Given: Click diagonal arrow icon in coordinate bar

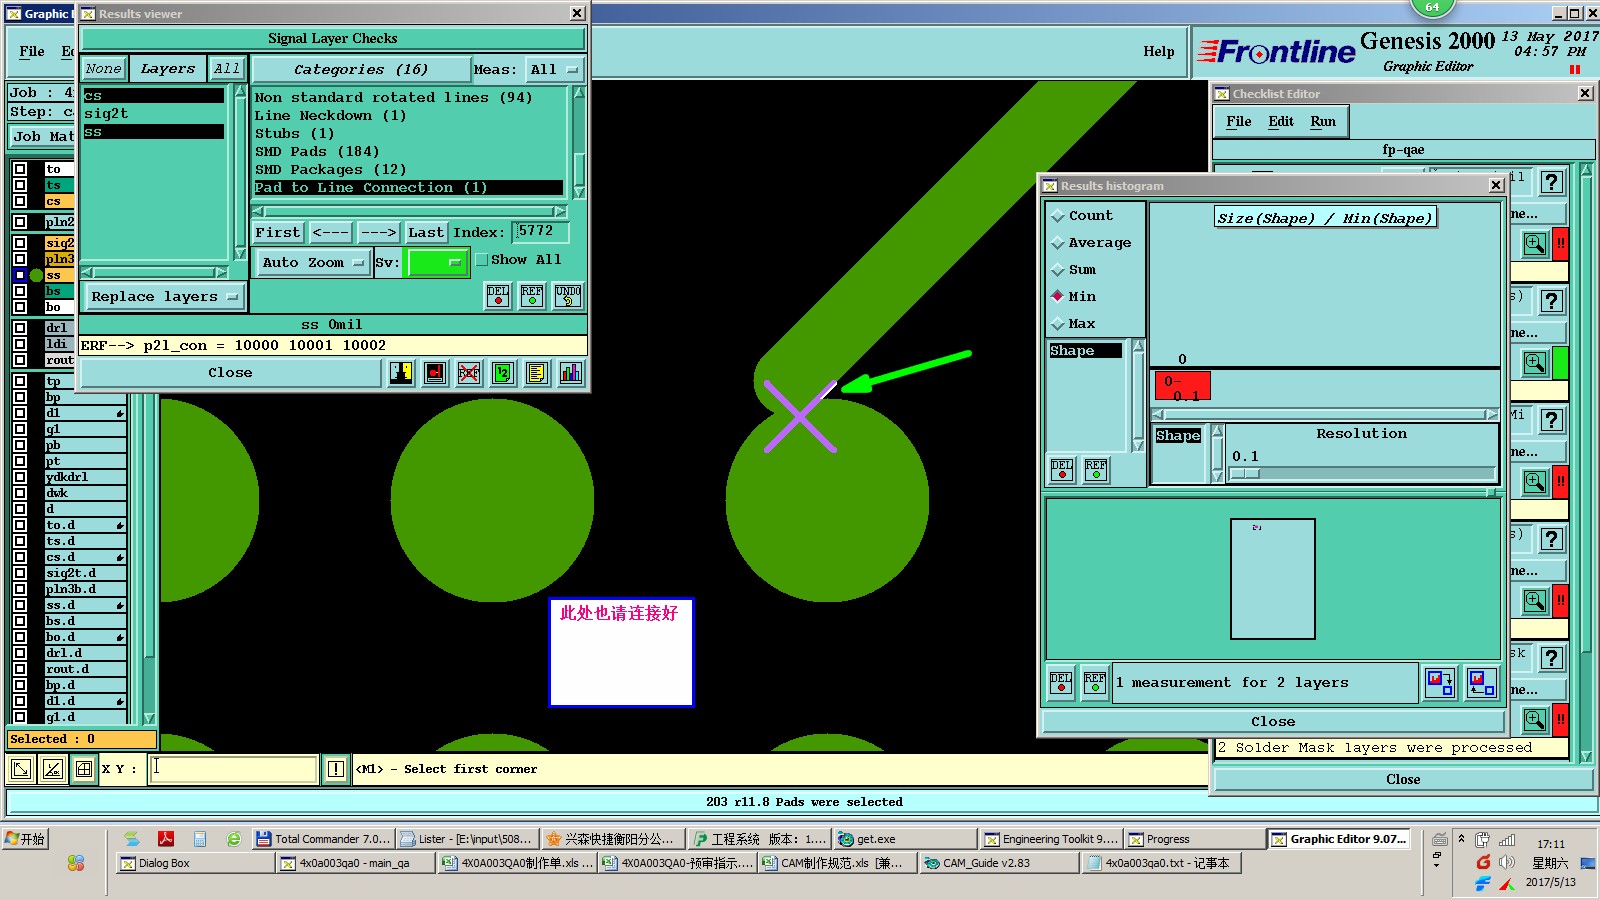Looking at the screenshot, I should click(x=20, y=769).
